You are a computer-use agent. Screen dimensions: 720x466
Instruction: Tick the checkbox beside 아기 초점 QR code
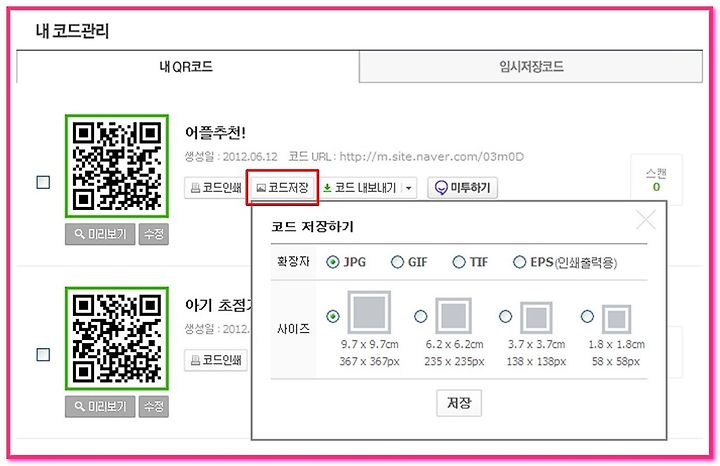point(43,354)
